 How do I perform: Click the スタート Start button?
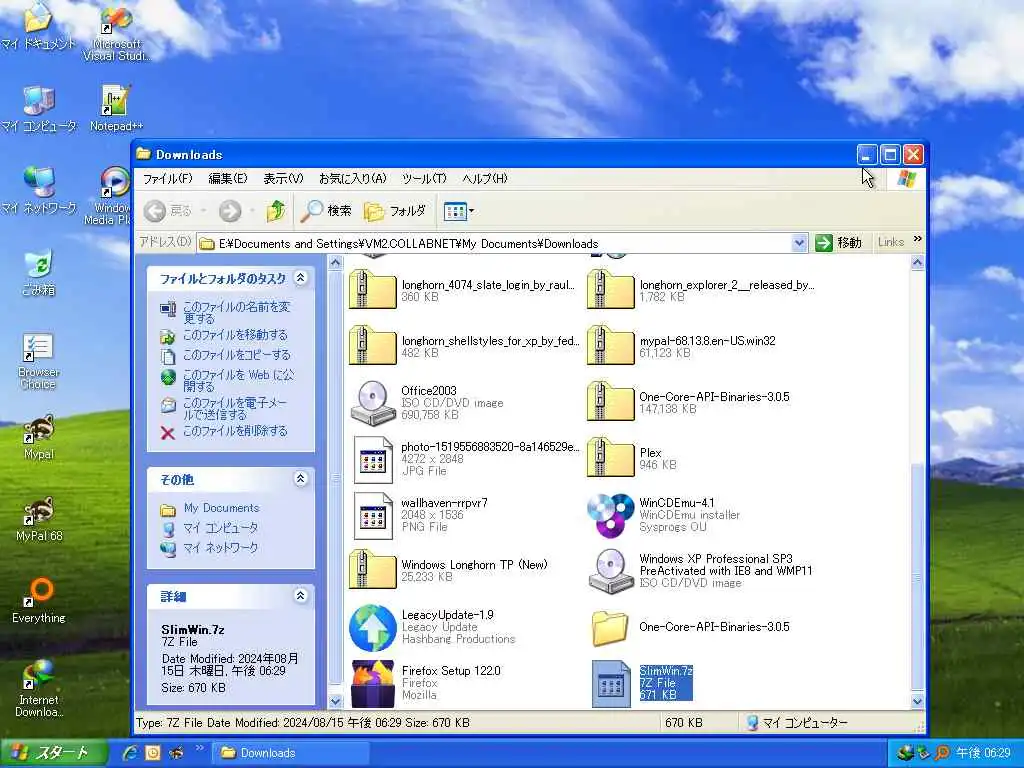[x=54, y=753]
